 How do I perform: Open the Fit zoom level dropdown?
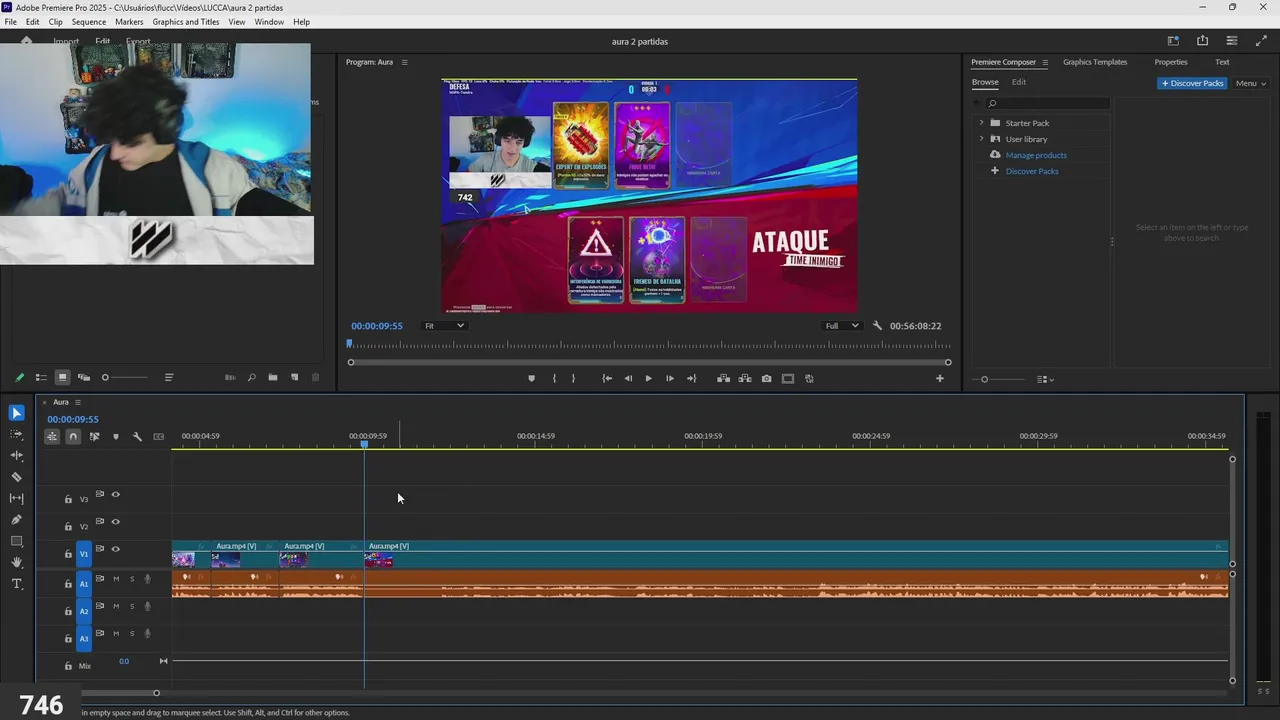tap(444, 325)
